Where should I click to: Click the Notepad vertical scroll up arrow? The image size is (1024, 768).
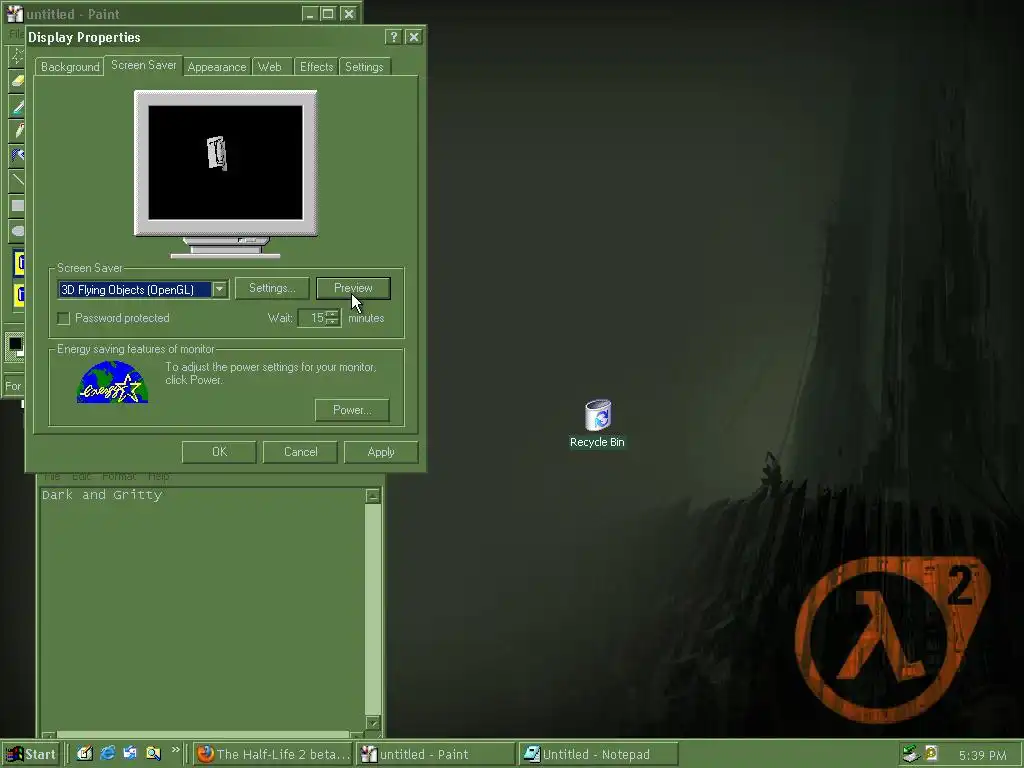(x=373, y=496)
